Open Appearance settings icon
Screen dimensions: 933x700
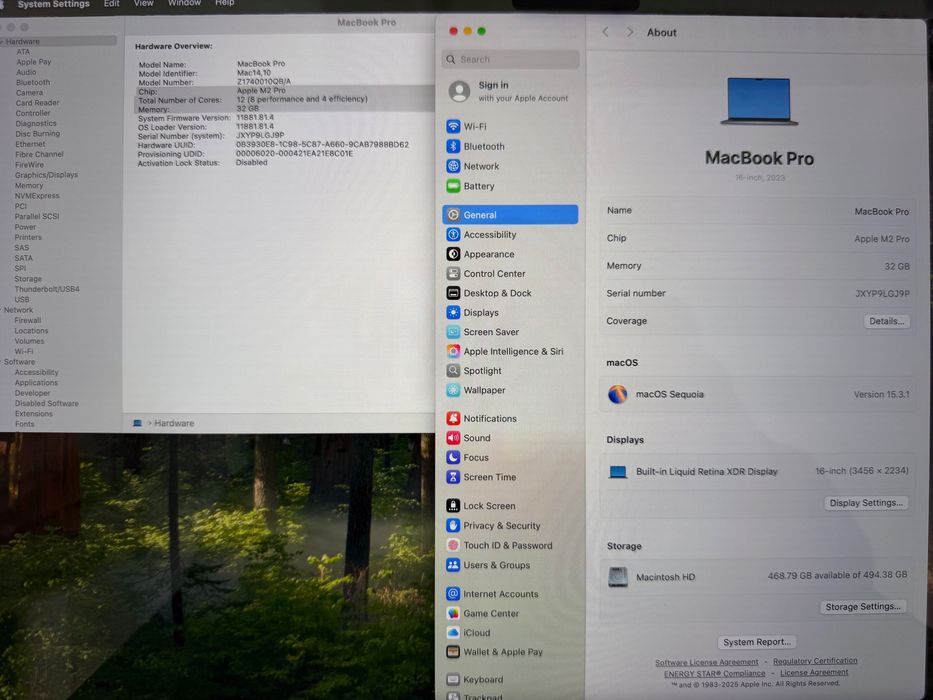pos(453,254)
